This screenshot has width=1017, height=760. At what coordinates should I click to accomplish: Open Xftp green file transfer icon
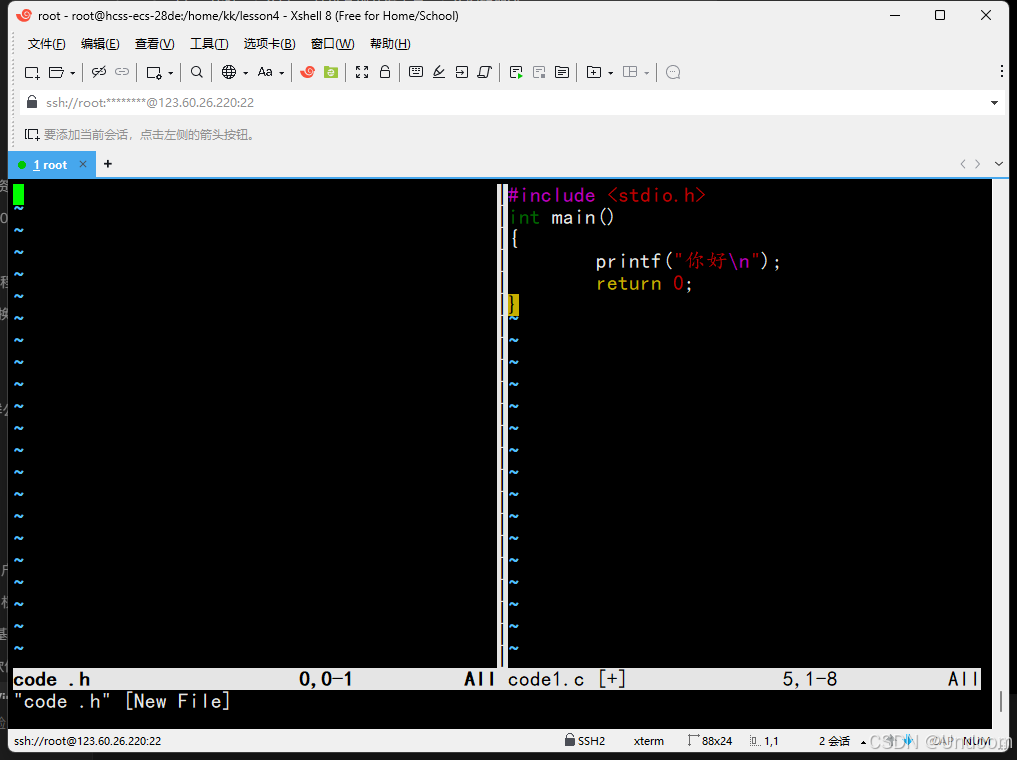point(331,72)
